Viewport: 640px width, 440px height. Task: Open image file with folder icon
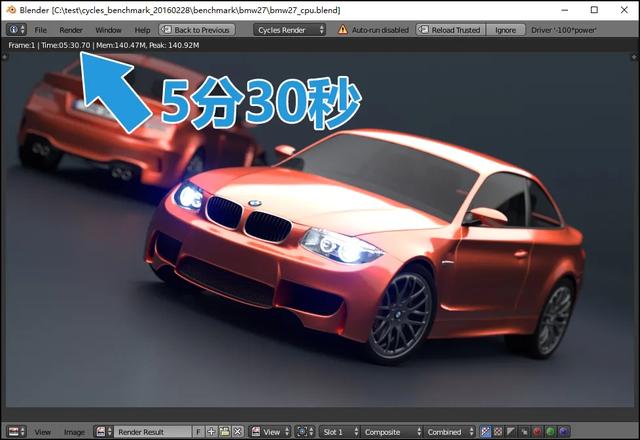point(224,431)
